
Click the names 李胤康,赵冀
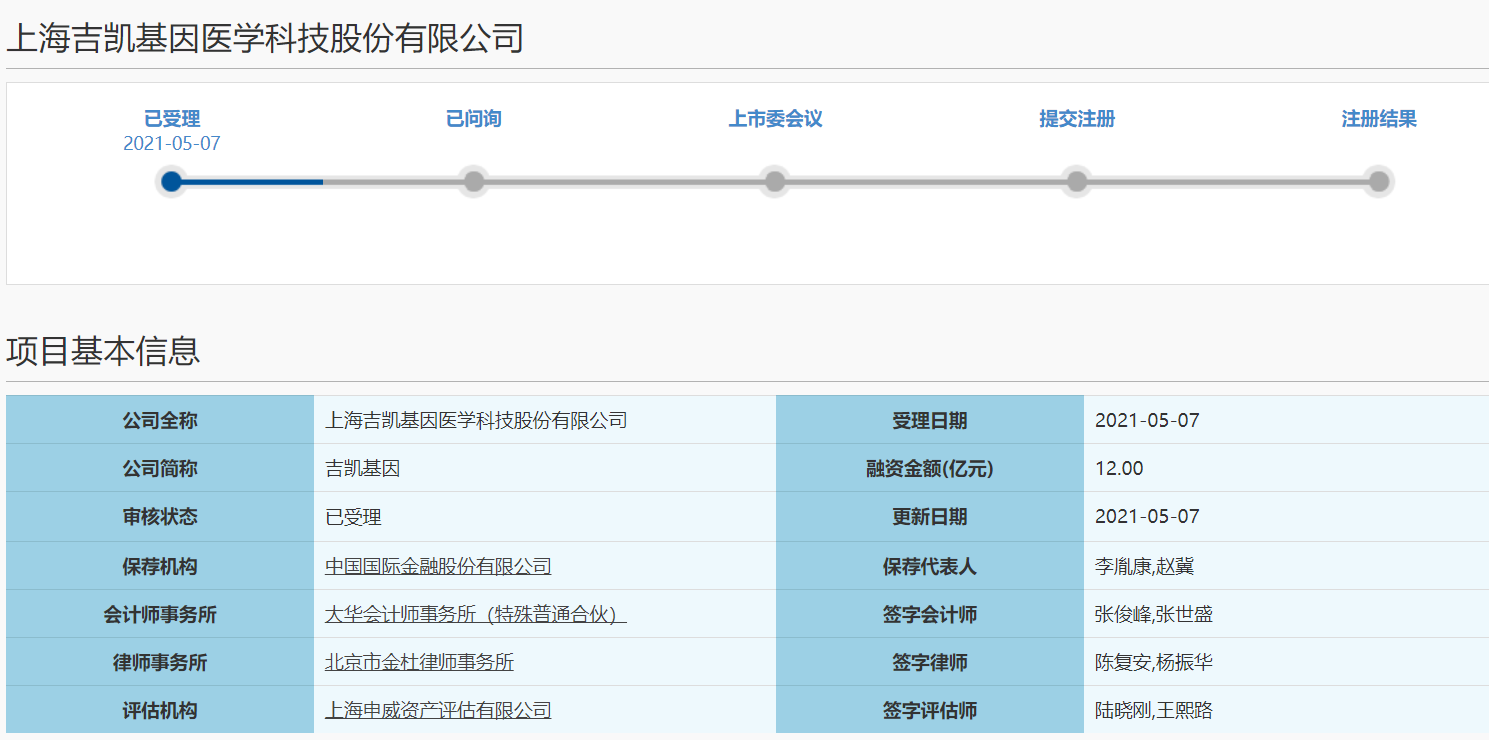1145,566
